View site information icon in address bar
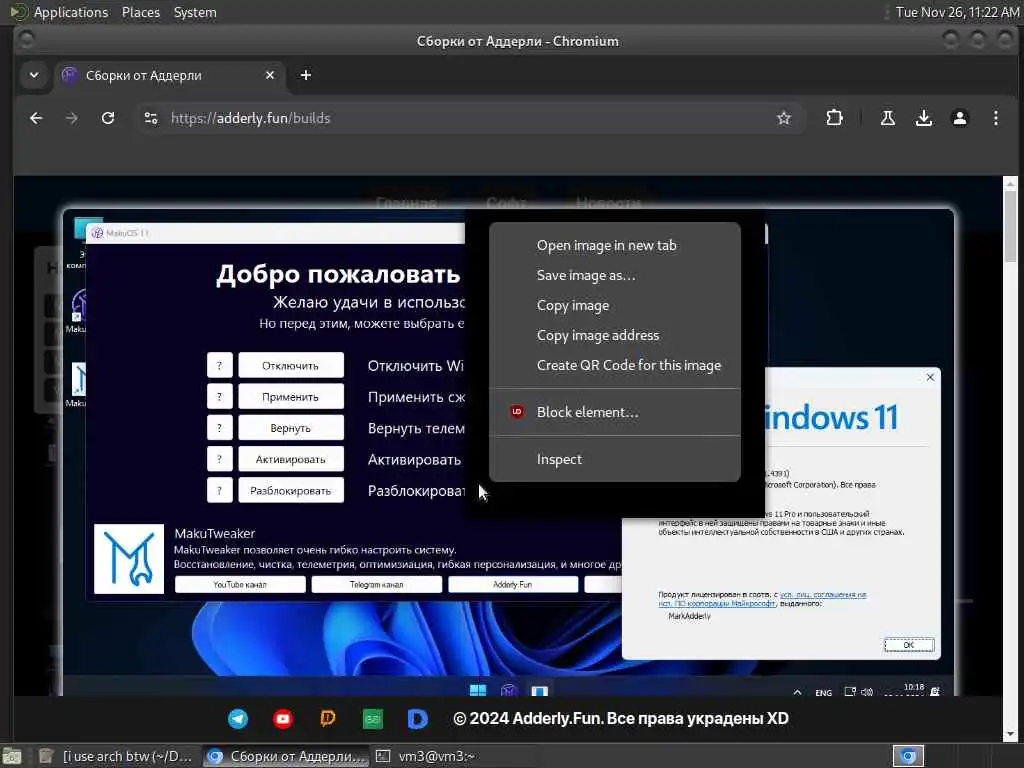The height and width of the screenshot is (768, 1024). click(x=151, y=118)
